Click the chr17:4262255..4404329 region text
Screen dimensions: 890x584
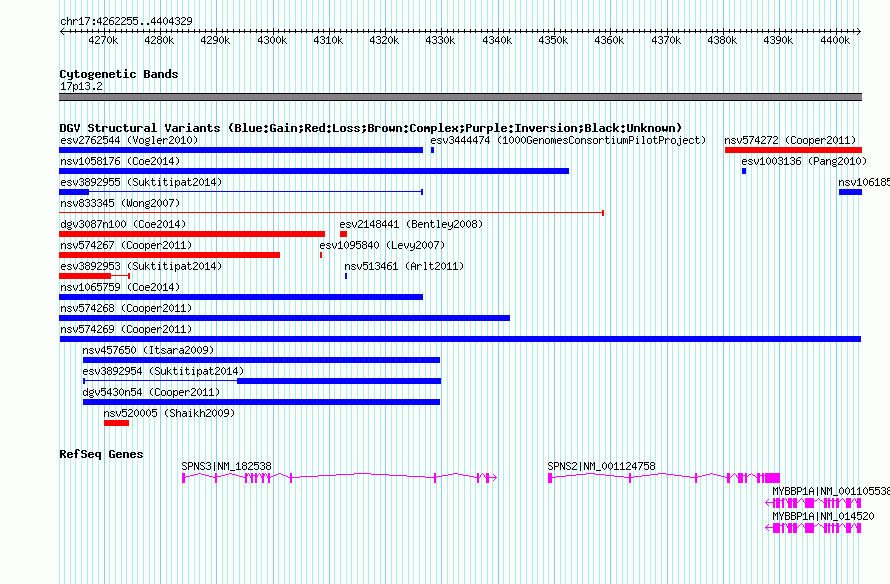pos(126,21)
